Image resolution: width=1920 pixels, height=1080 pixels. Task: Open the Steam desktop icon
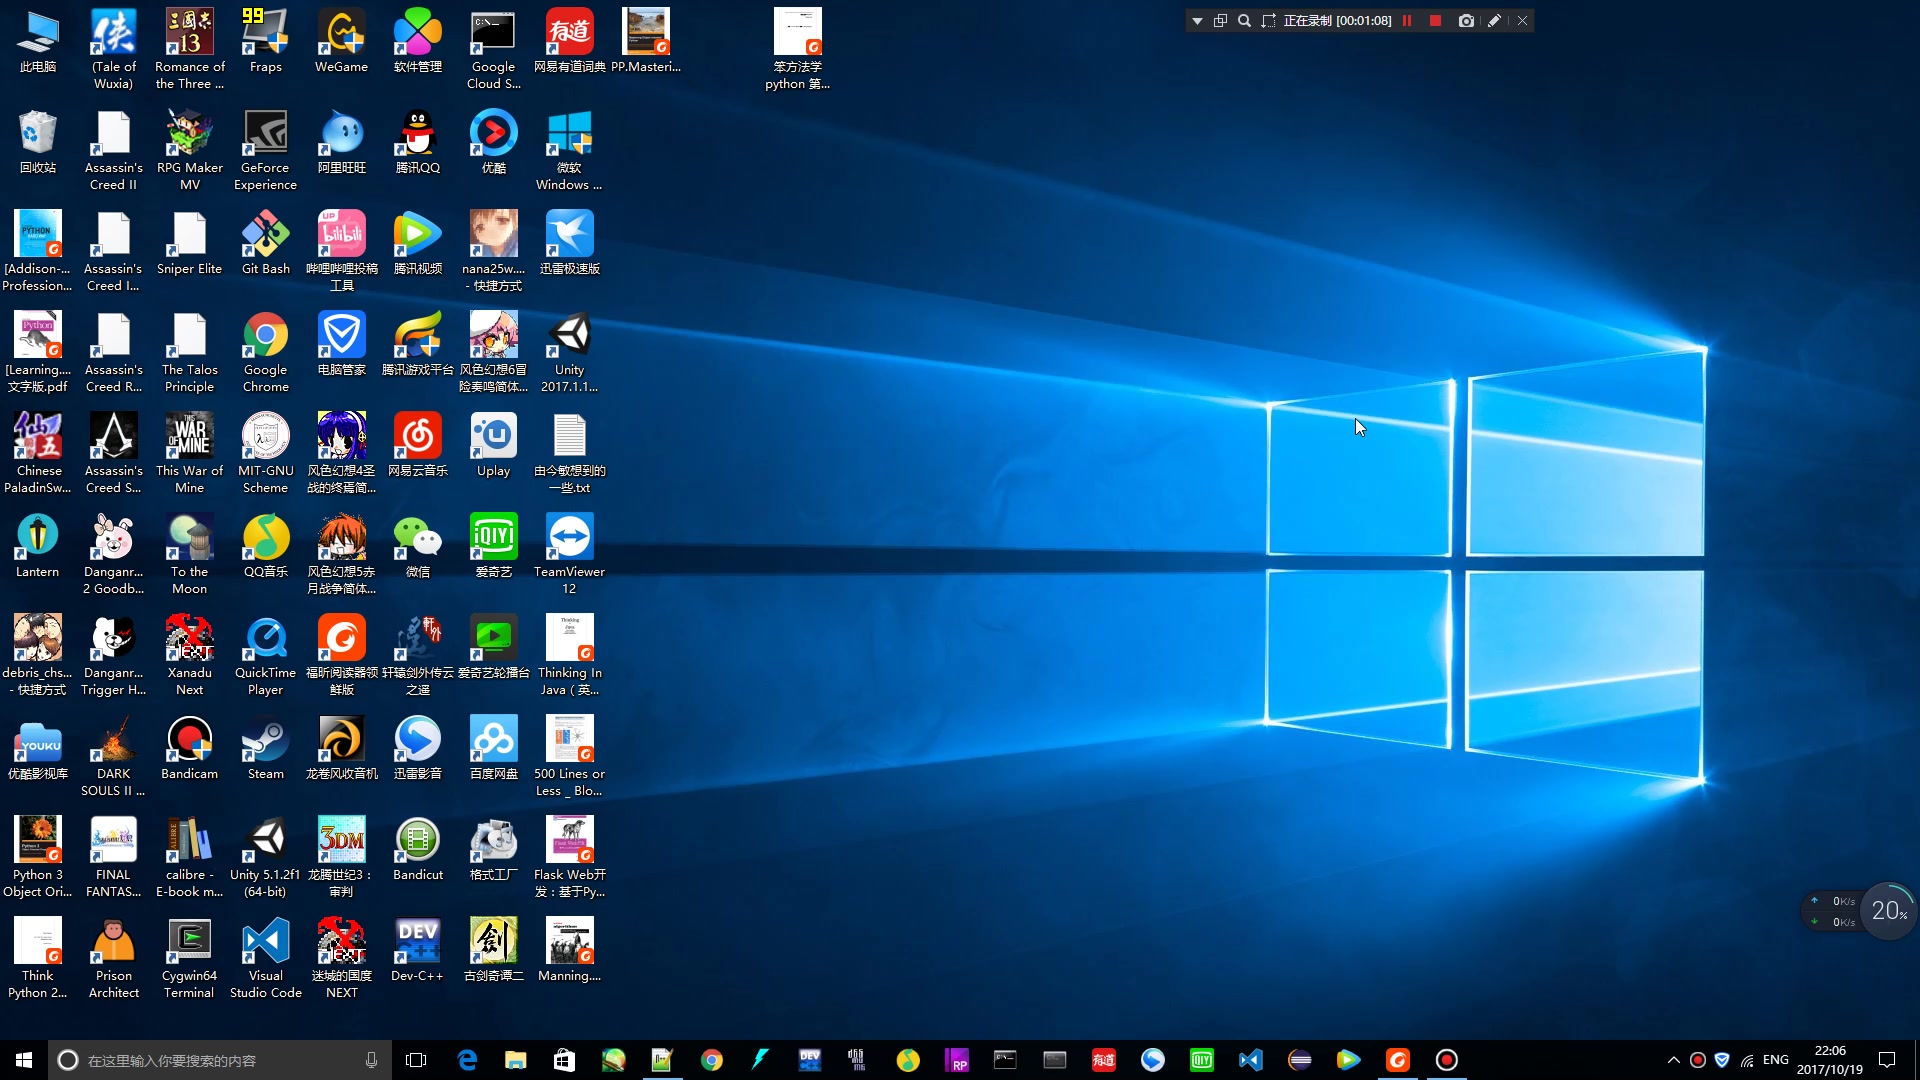[265, 748]
